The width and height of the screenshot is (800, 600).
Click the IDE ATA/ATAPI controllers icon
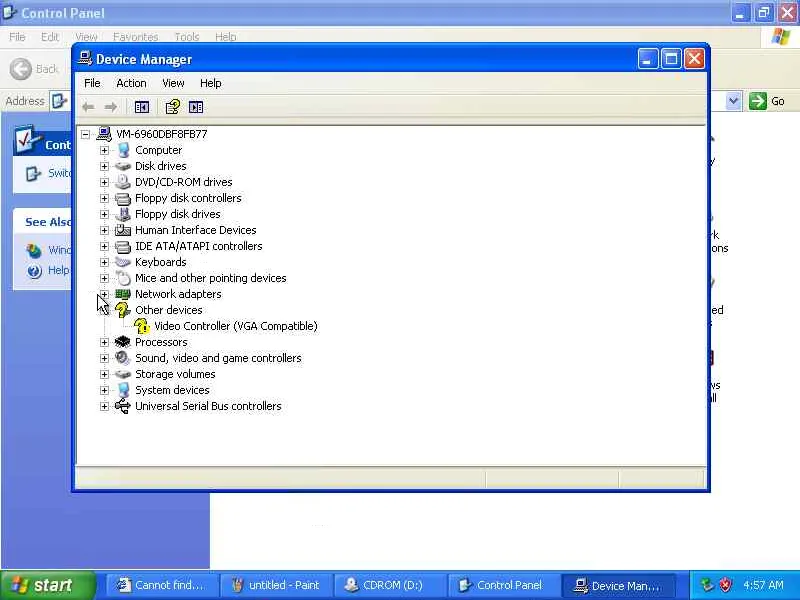pyautogui.click(x=123, y=246)
